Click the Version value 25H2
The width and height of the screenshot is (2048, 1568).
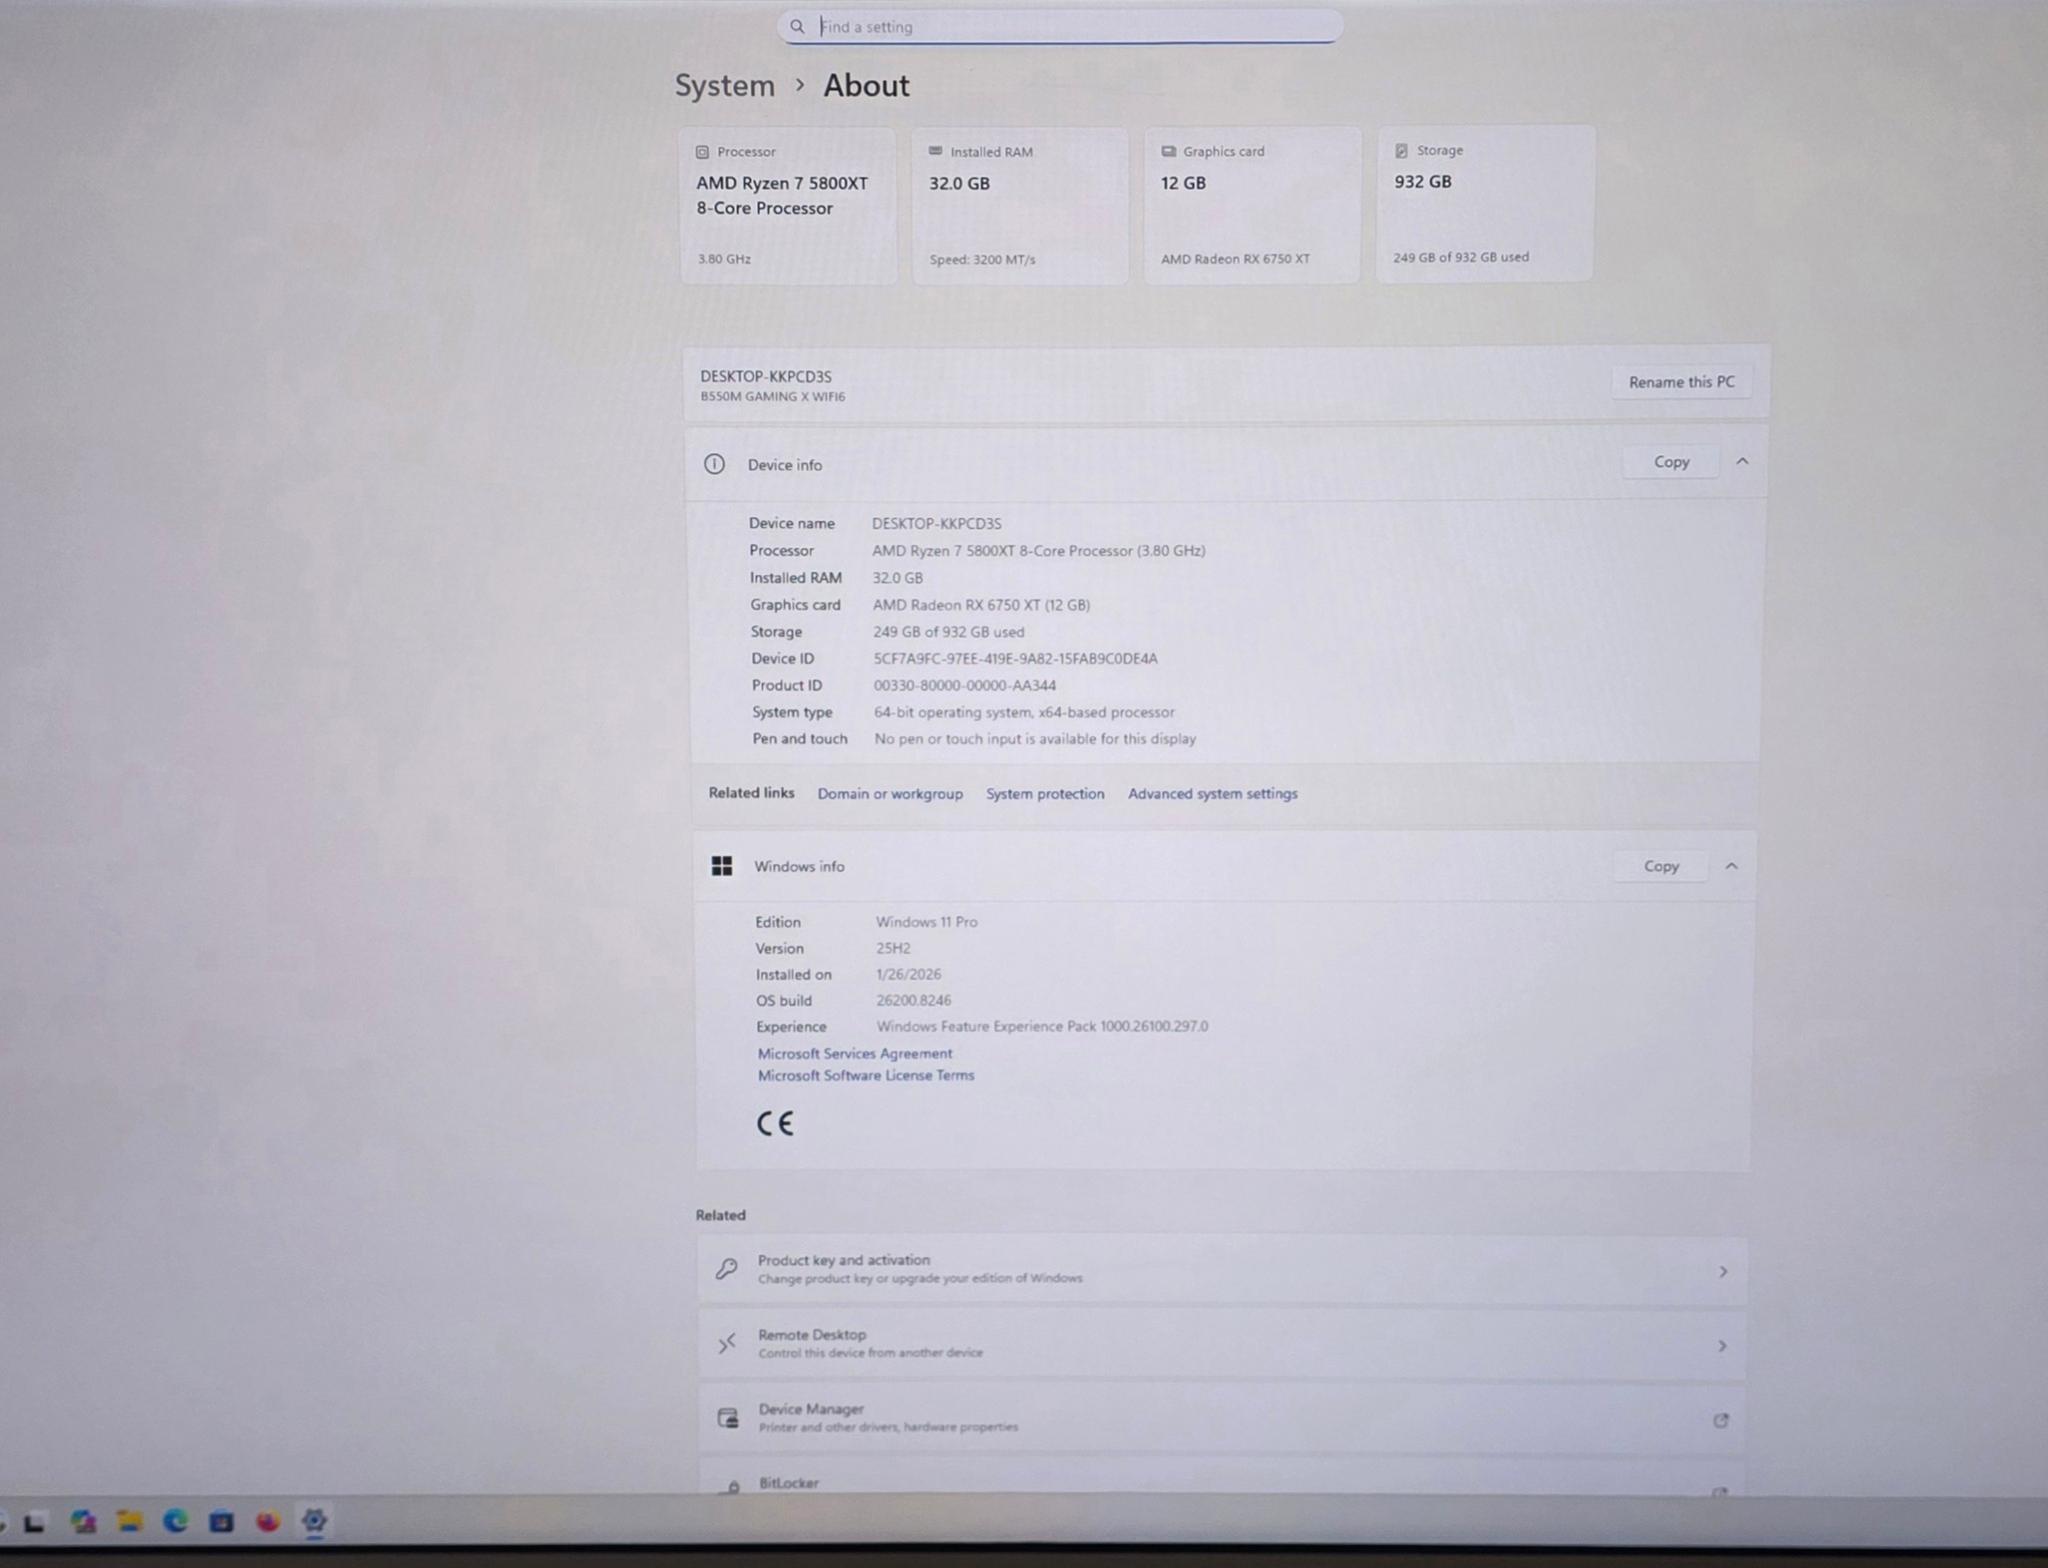tap(893, 948)
